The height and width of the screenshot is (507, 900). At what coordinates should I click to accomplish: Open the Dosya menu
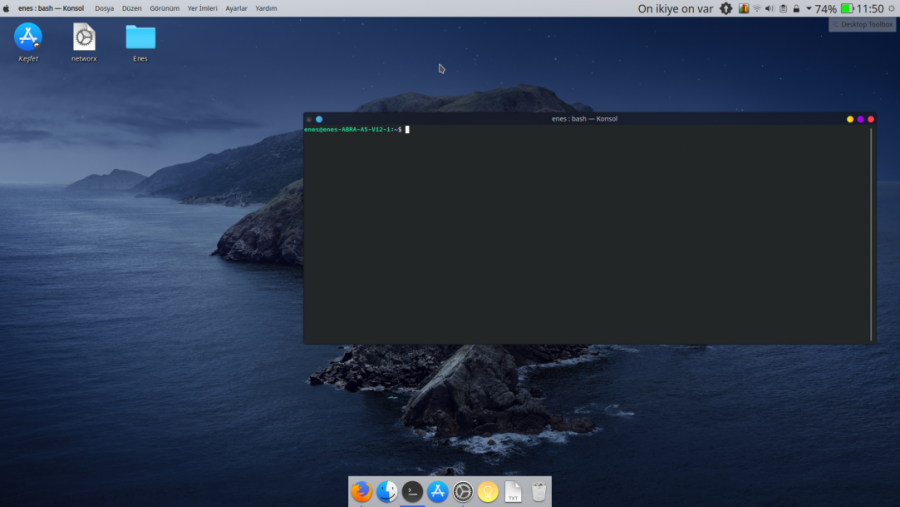104,8
